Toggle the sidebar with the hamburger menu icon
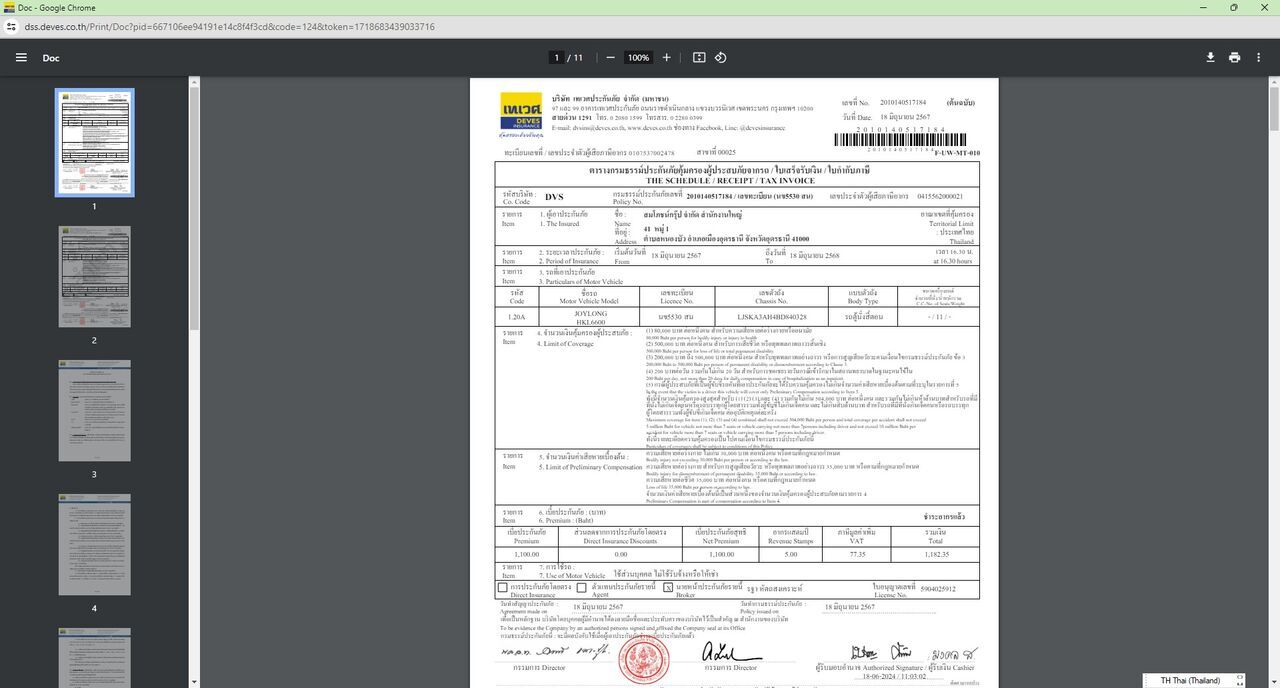This screenshot has width=1280, height=688. point(21,58)
